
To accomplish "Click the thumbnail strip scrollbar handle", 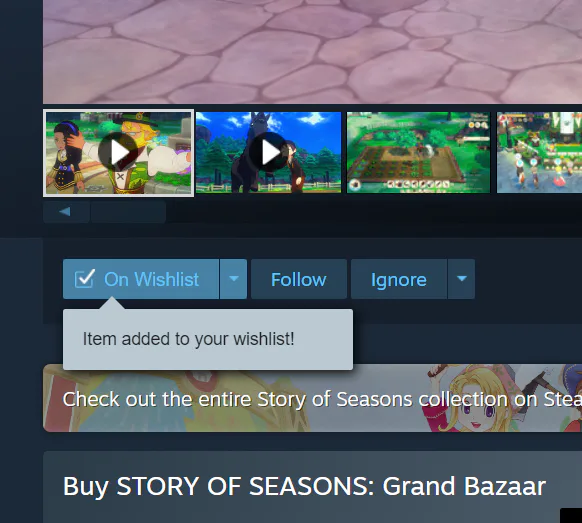I will (128, 212).
